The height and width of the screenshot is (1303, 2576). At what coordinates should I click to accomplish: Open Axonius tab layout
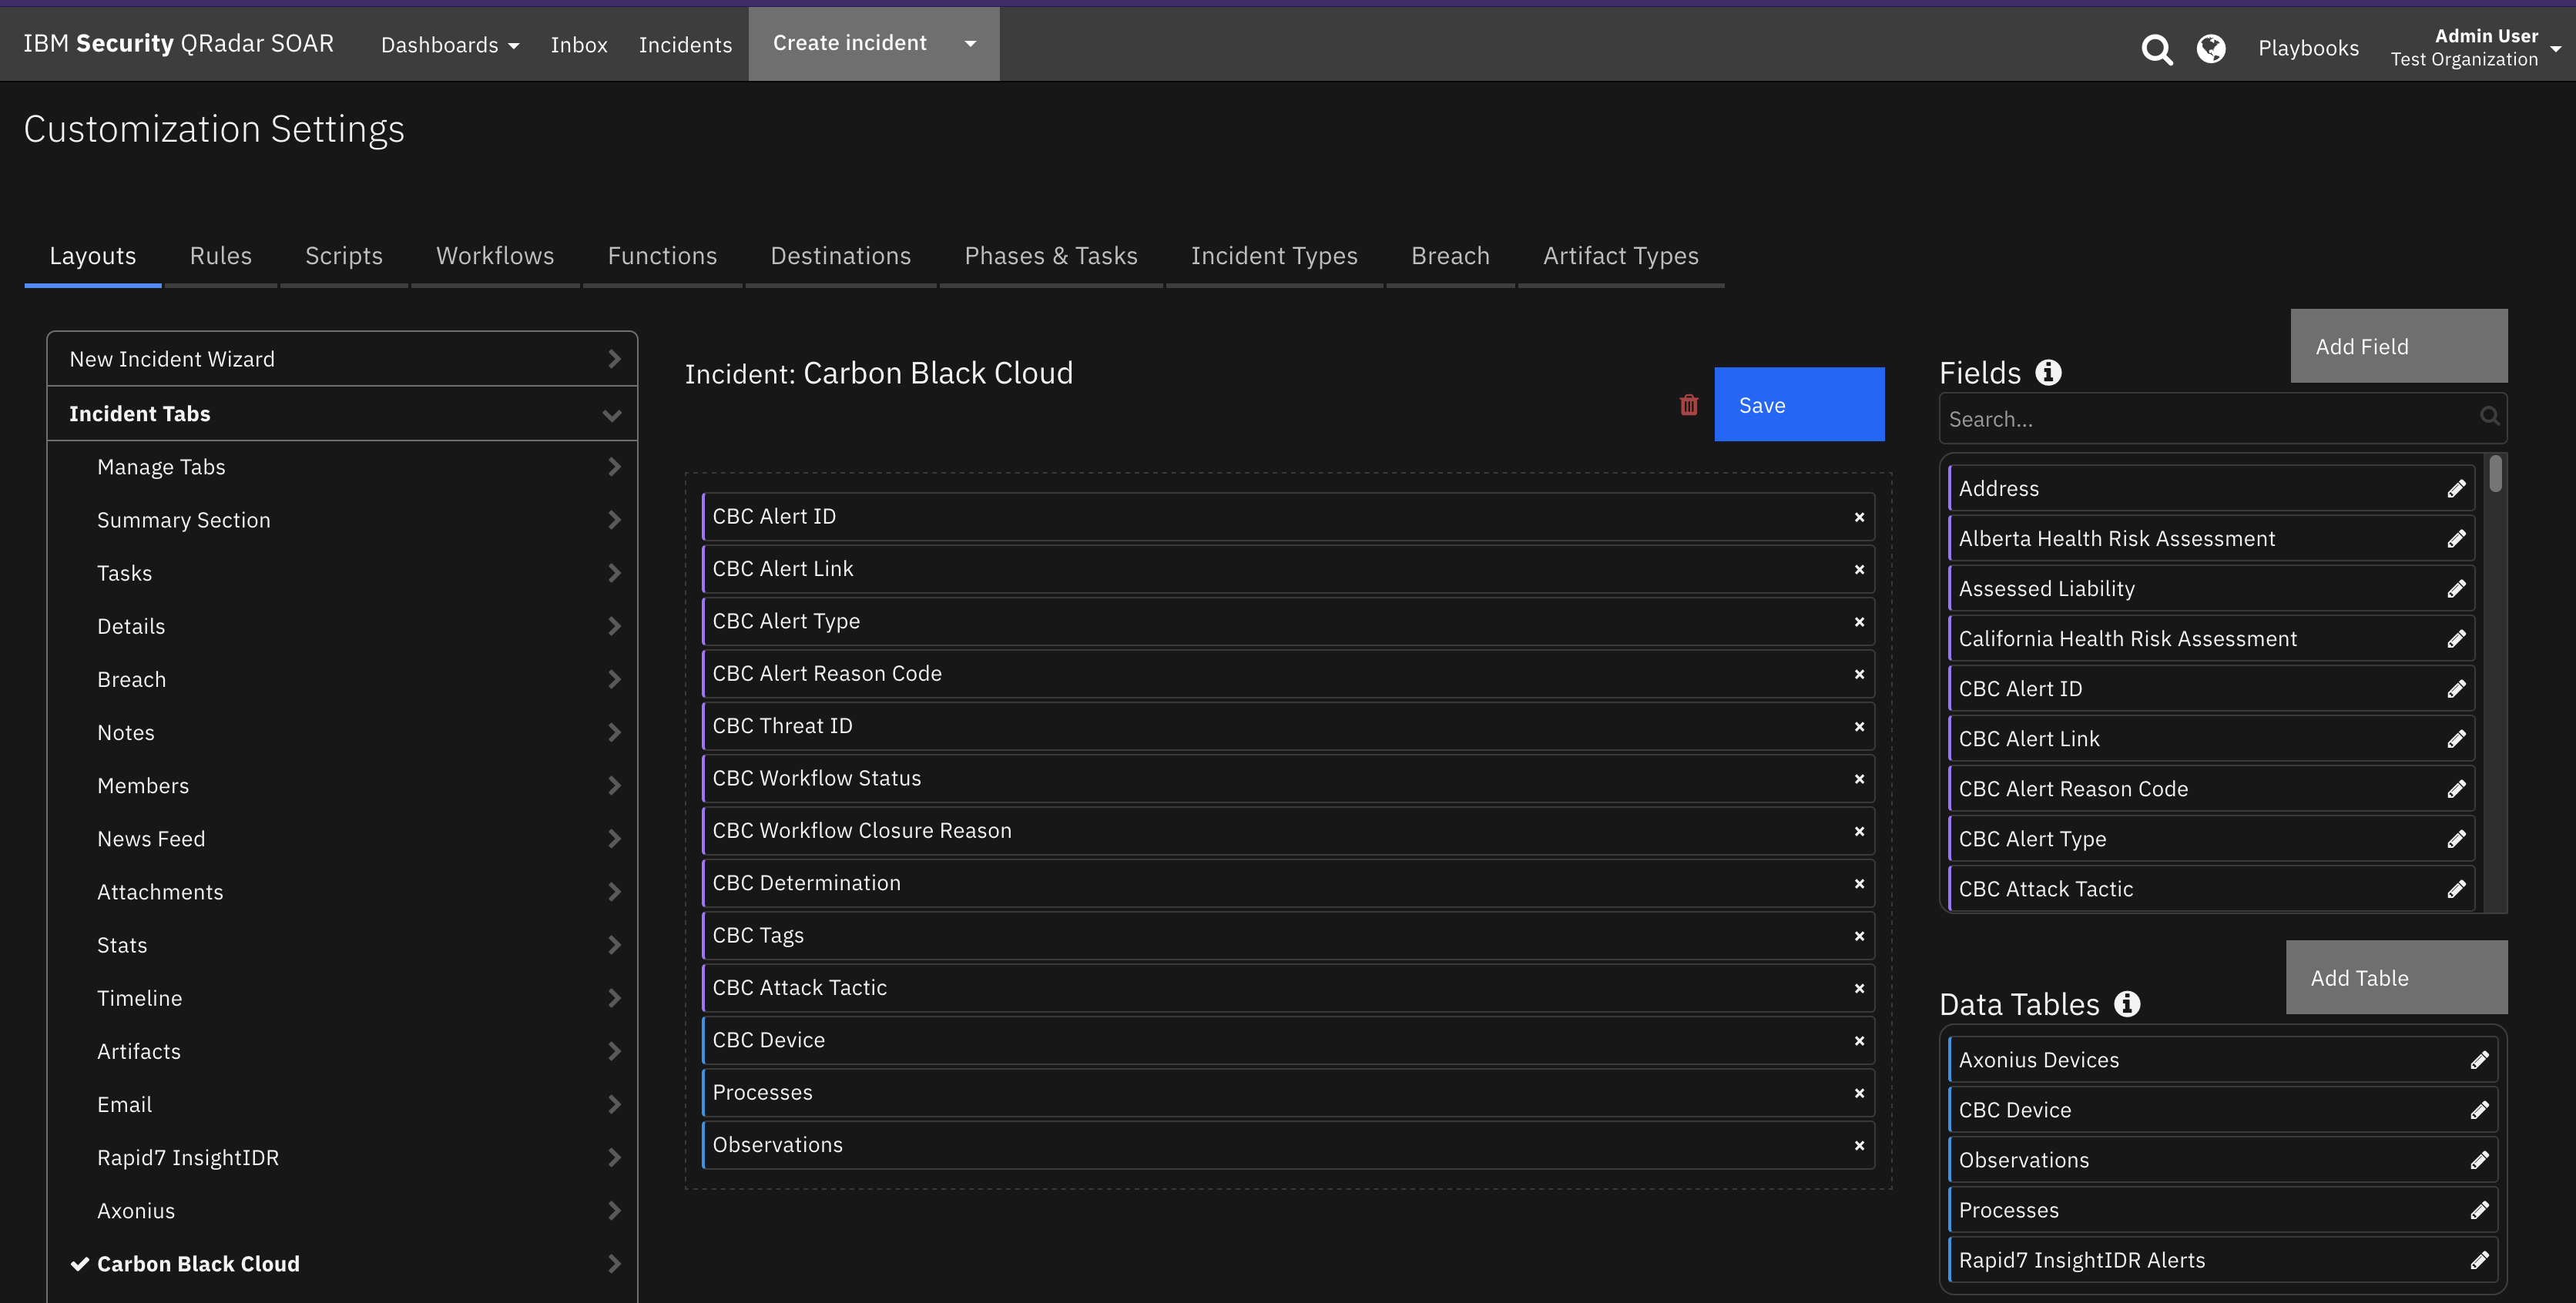pyautogui.click(x=342, y=1210)
